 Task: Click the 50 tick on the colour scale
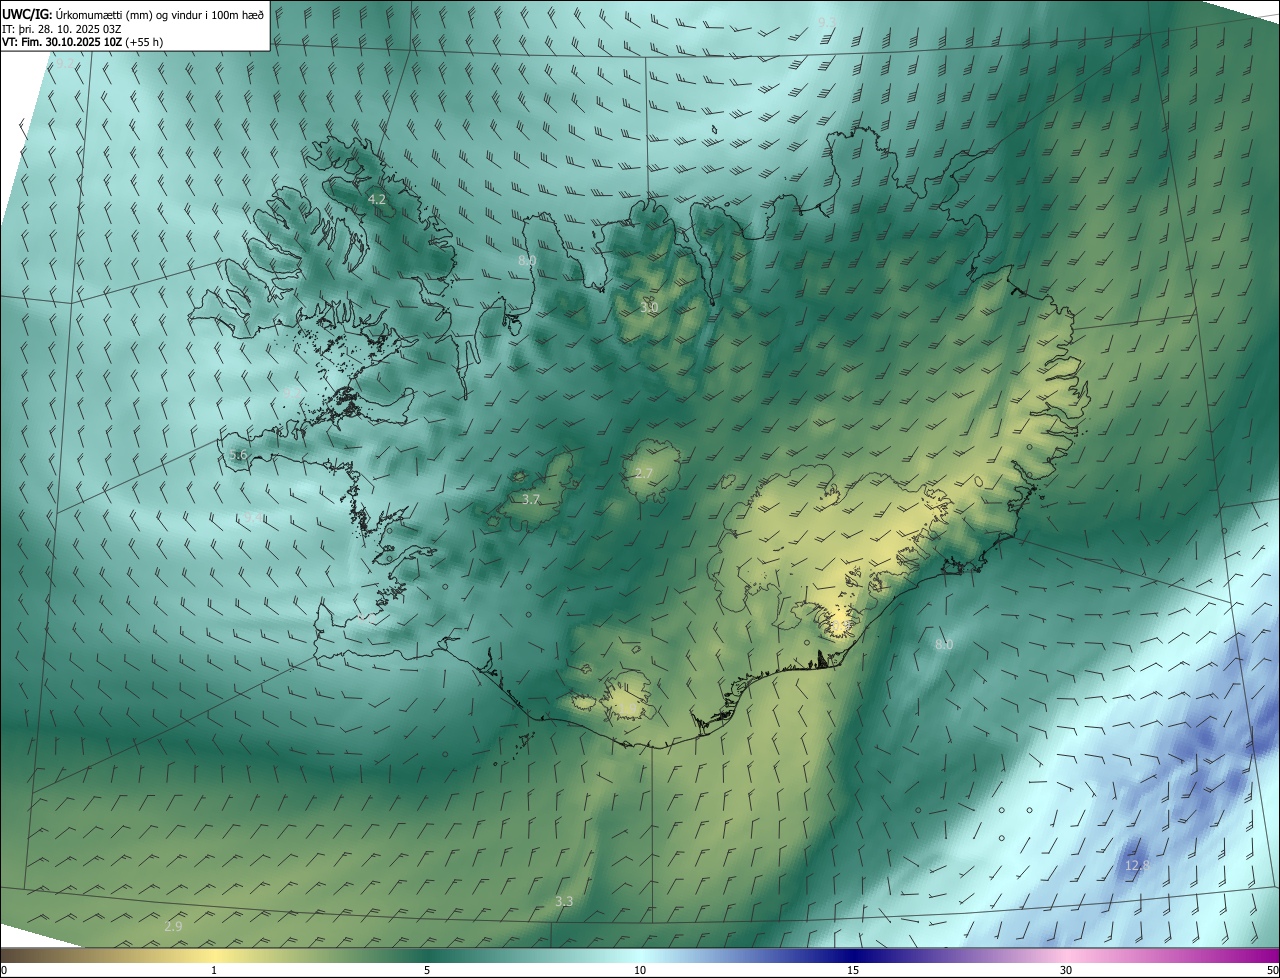[1272, 971]
